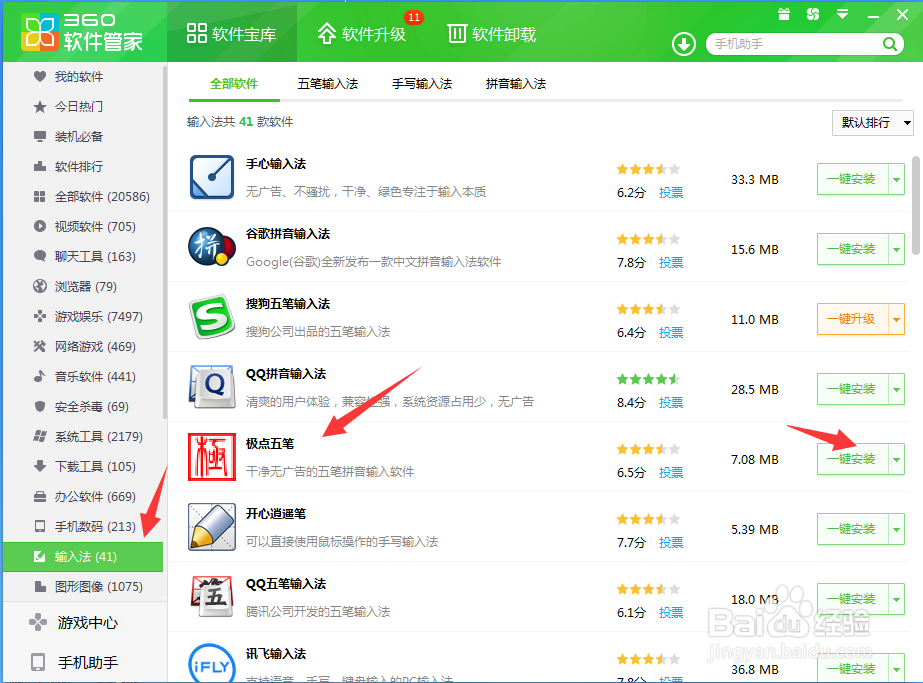
Task: Click the QQ拼音输入法 app icon
Action: click(x=212, y=387)
